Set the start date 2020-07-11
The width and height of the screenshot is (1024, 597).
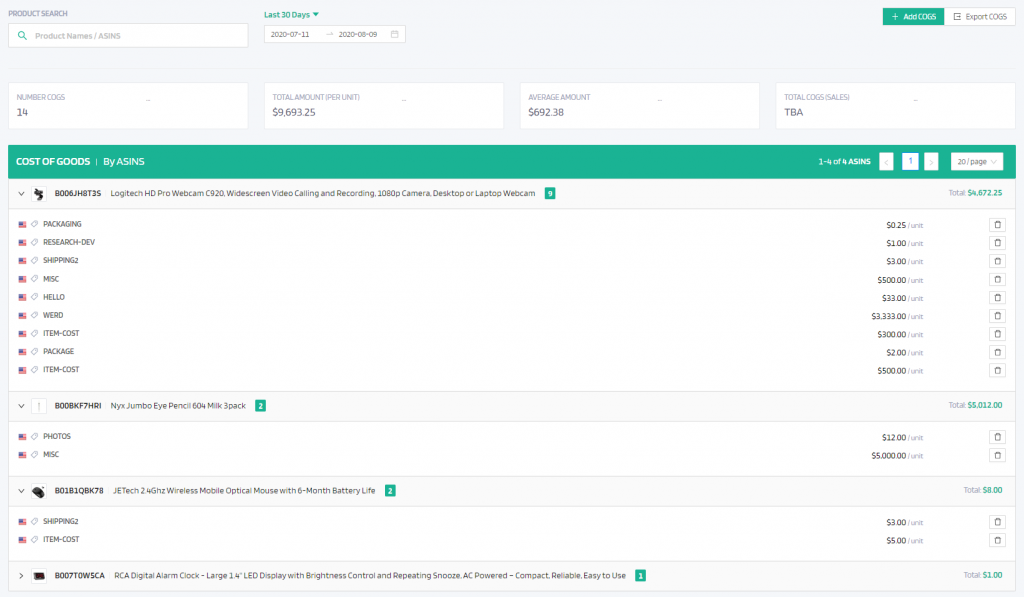pyautogui.click(x=290, y=34)
